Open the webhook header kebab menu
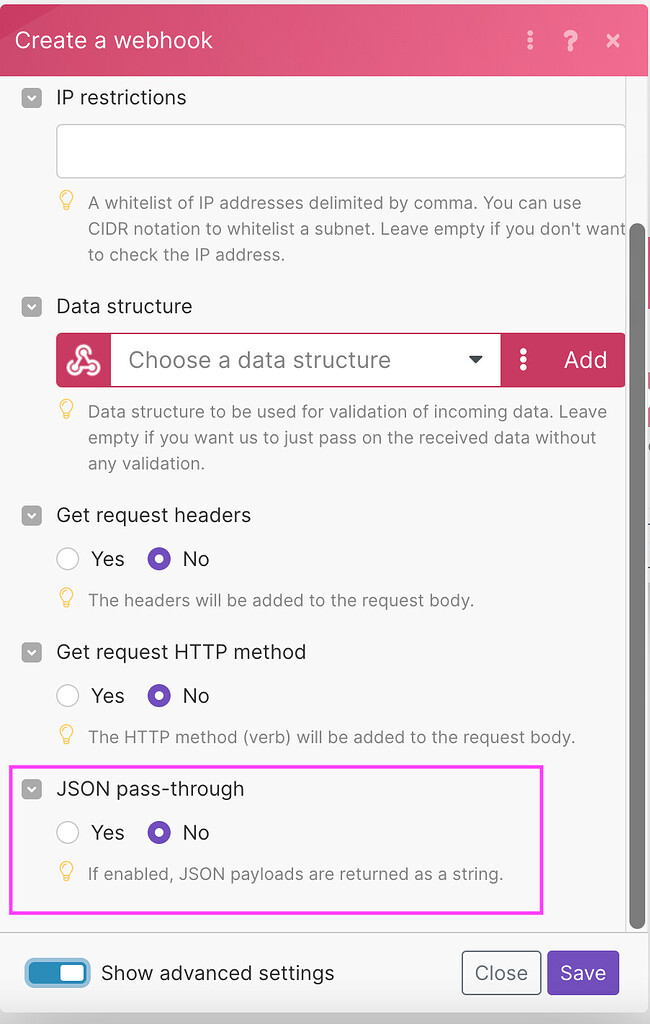Viewport: 650px width, 1024px height. tap(530, 40)
